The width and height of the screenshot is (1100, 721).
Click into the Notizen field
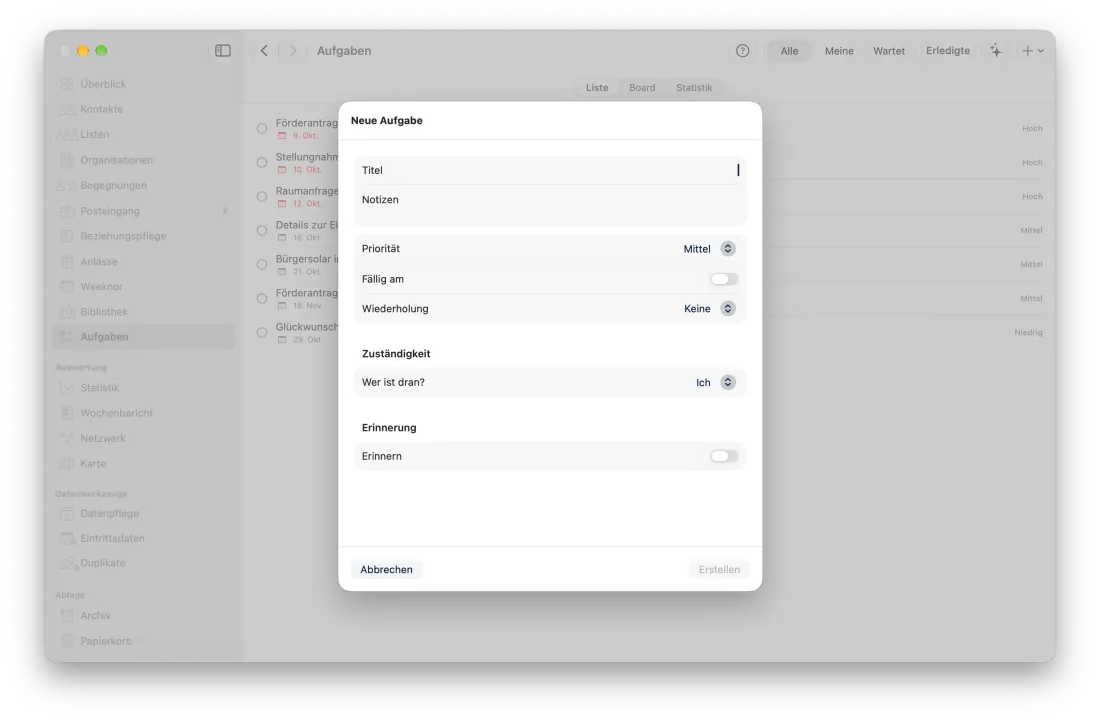[x=550, y=205]
